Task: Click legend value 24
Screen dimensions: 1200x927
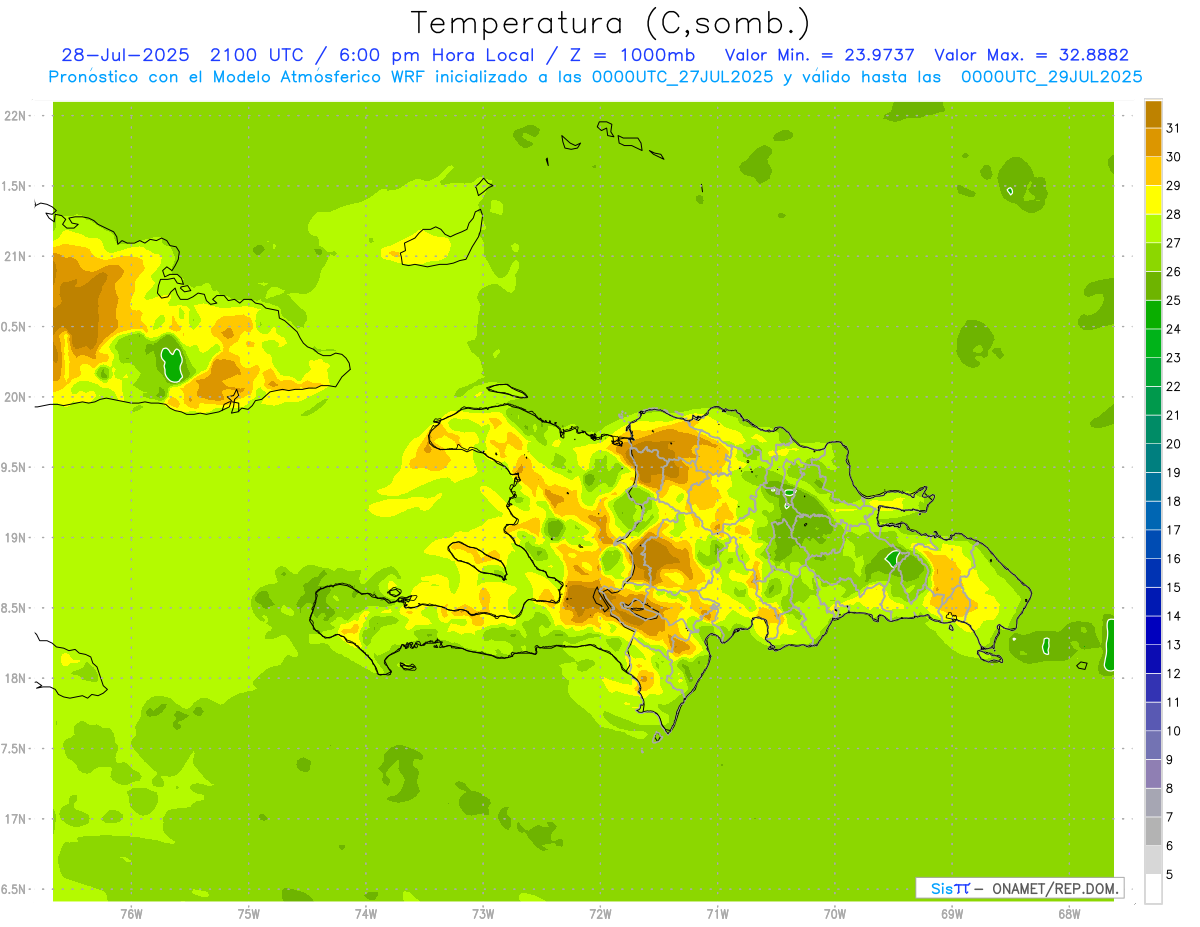Action: point(1173,329)
